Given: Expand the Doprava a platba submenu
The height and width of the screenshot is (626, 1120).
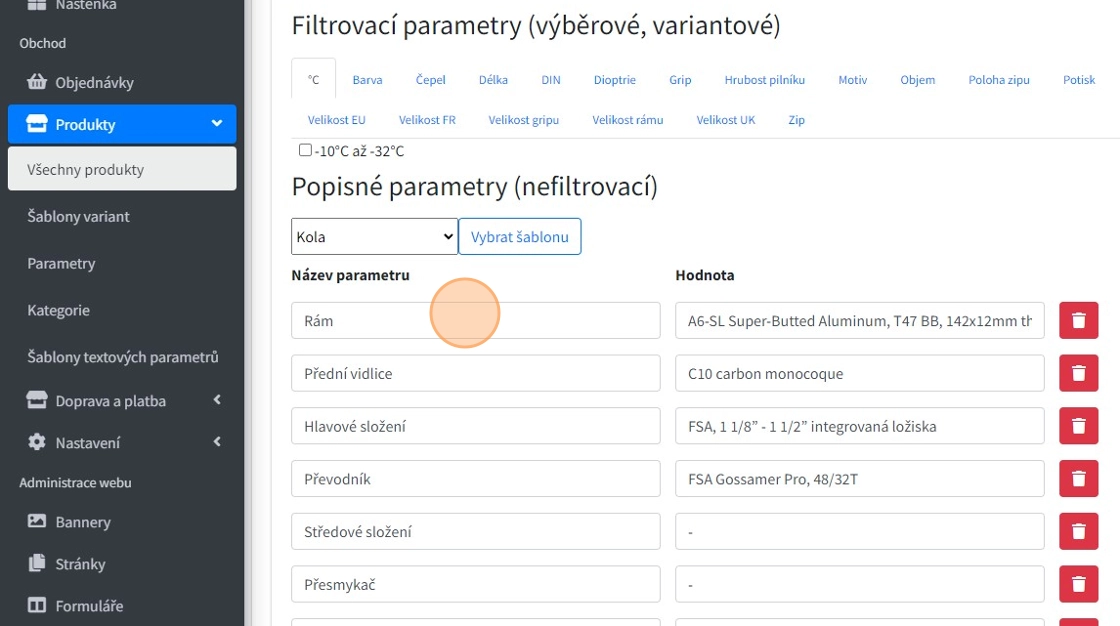Looking at the screenshot, I should [x=216, y=400].
